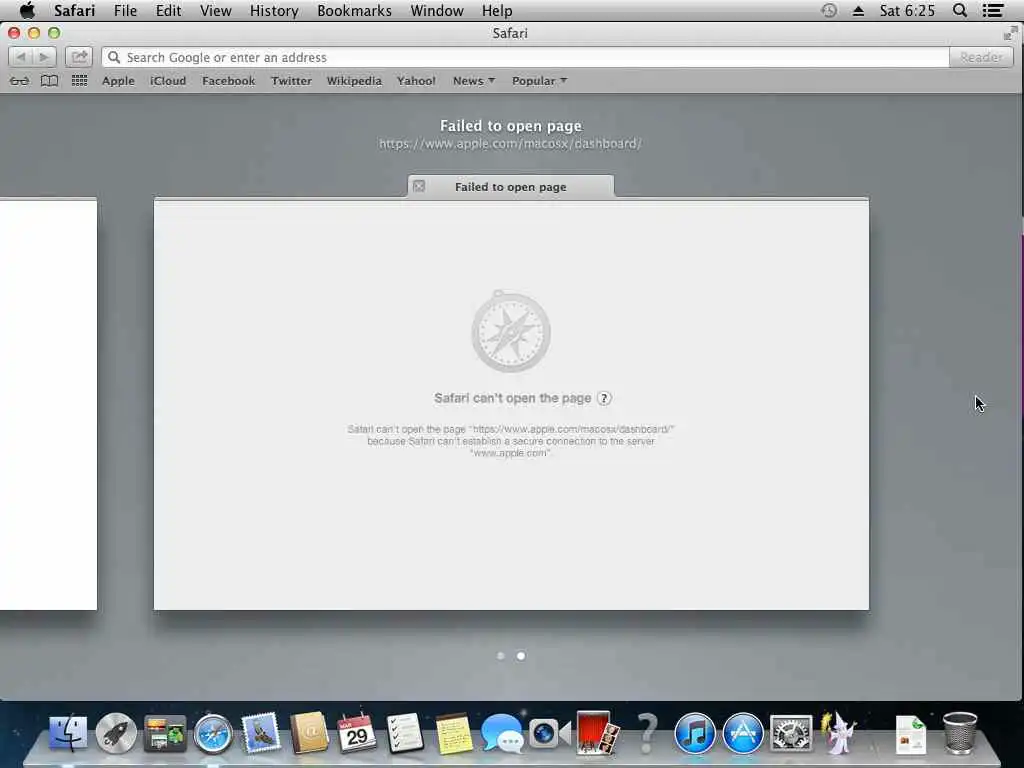Image resolution: width=1024 pixels, height=768 pixels.
Task: Open App Store icon in Dock
Action: [743, 733]
